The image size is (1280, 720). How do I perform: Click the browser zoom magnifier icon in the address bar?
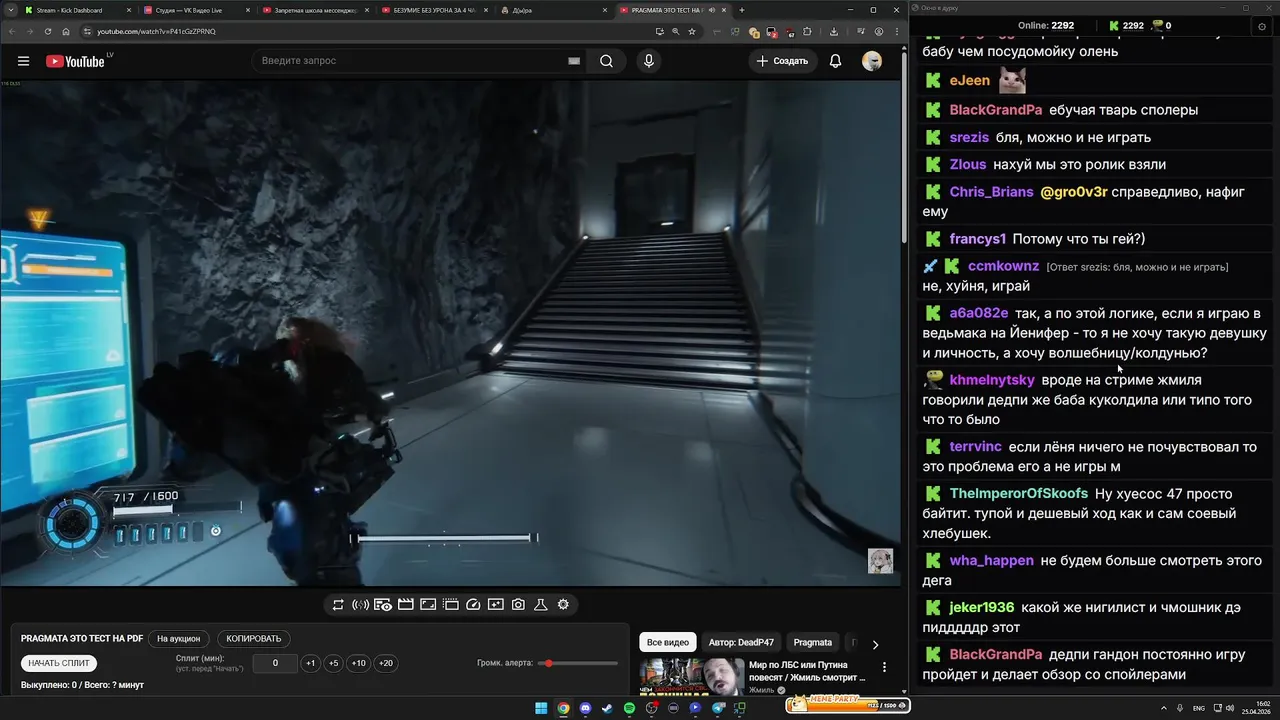point(676,31)
